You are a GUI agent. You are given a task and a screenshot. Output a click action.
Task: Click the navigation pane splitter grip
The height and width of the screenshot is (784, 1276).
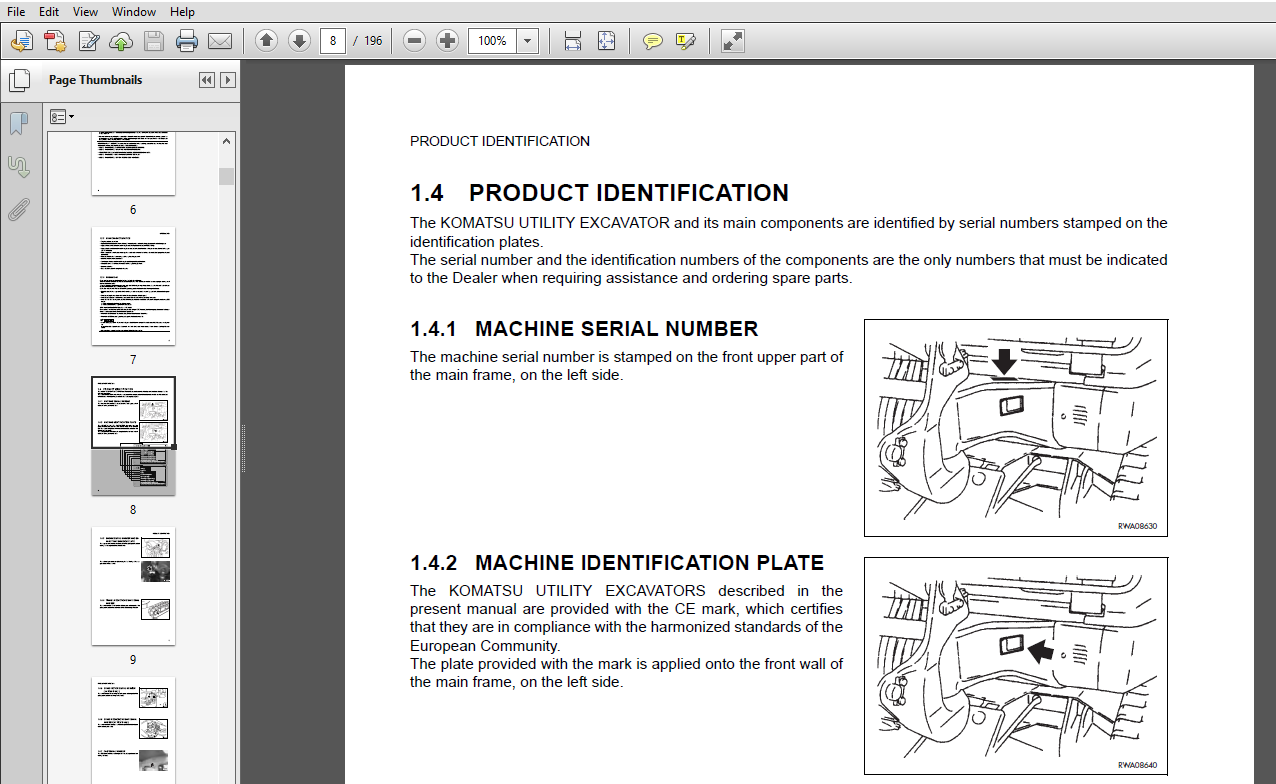243,450
